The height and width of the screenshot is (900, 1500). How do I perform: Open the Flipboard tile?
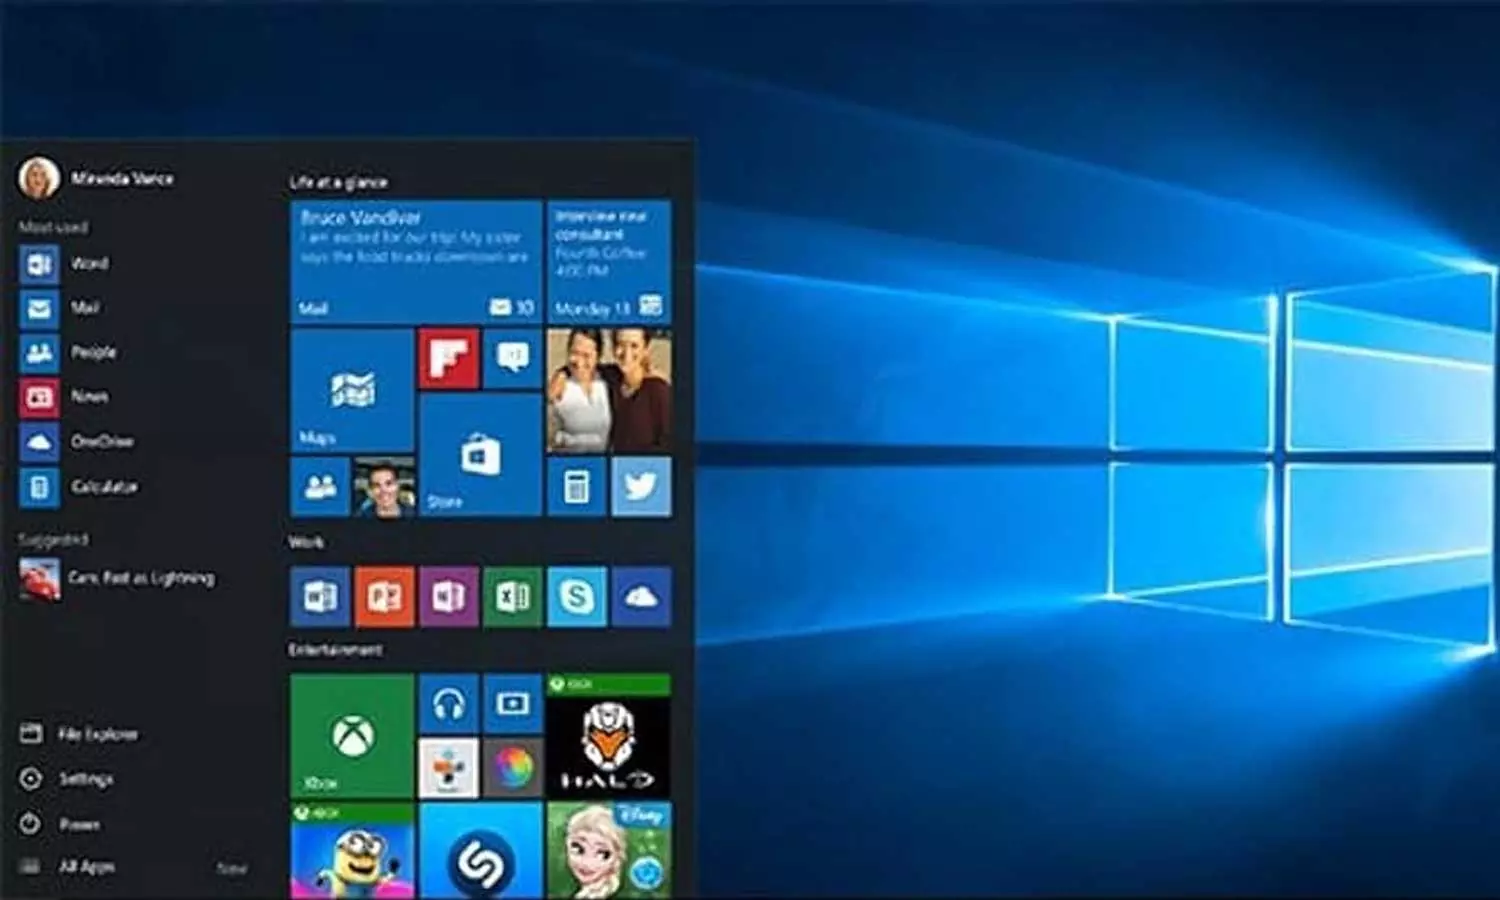pyautogui.click(x=448, y=358)
